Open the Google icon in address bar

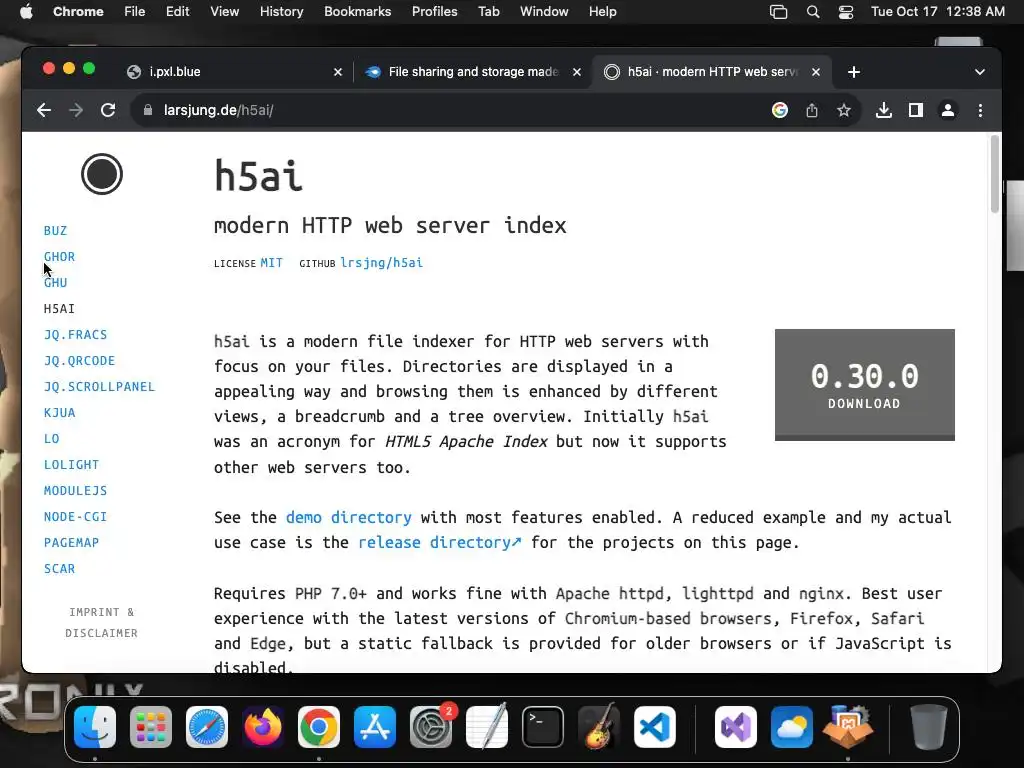779,110
